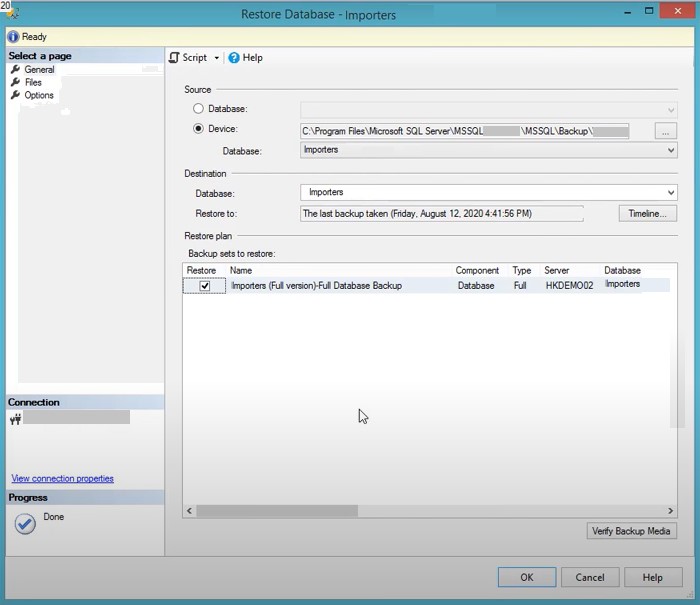Screen dimensions: 700x605
Task: Expand the source Database dropdown under Device
Action: [x=670, y=150]
